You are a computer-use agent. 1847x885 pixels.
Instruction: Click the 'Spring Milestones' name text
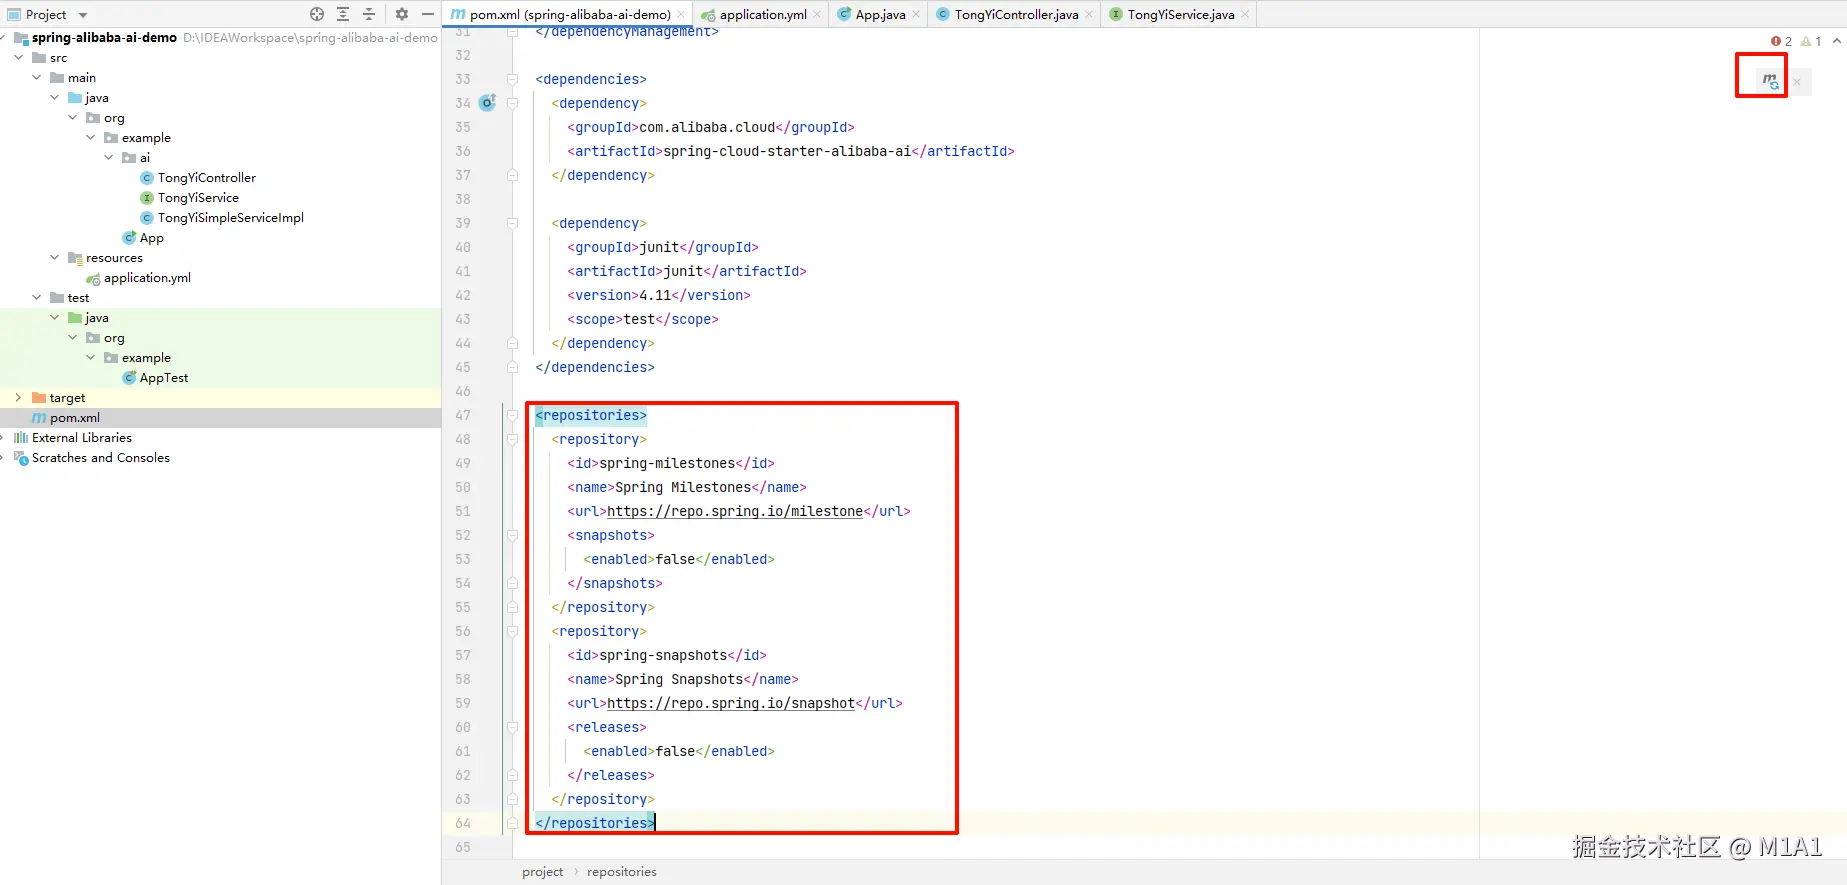pyautogui.click(x=683, y=487)
